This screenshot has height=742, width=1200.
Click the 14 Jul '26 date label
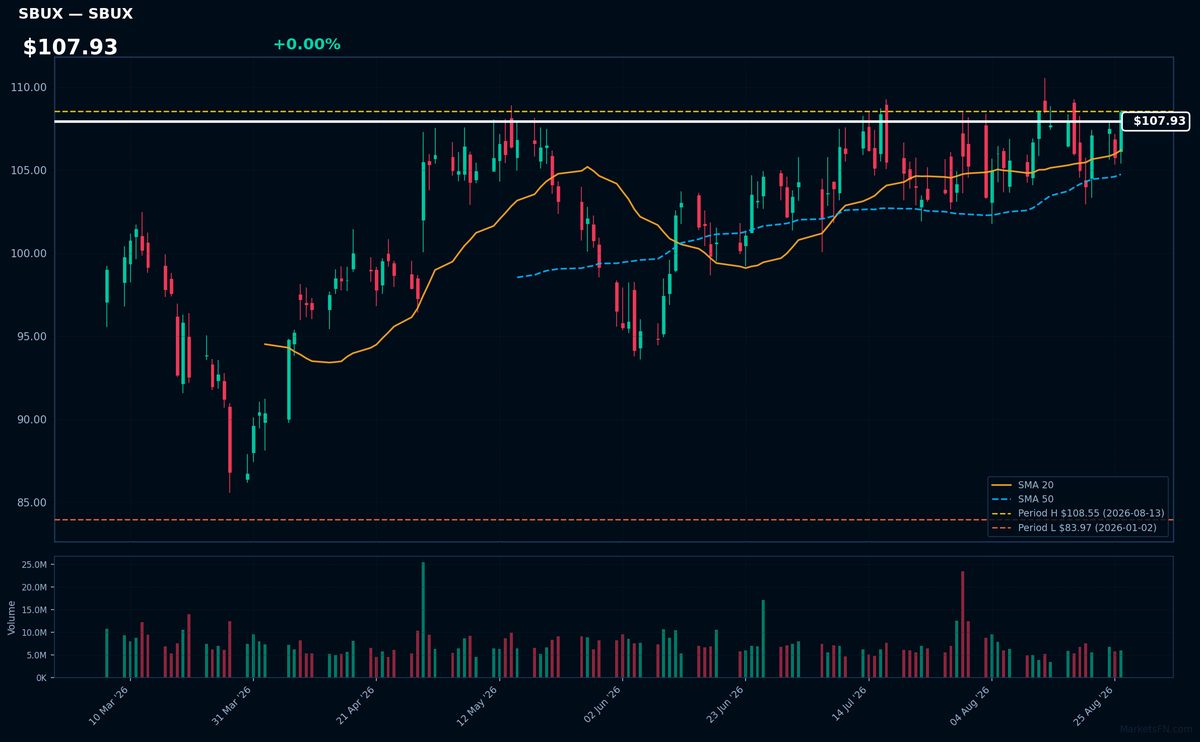pos(848,704)
